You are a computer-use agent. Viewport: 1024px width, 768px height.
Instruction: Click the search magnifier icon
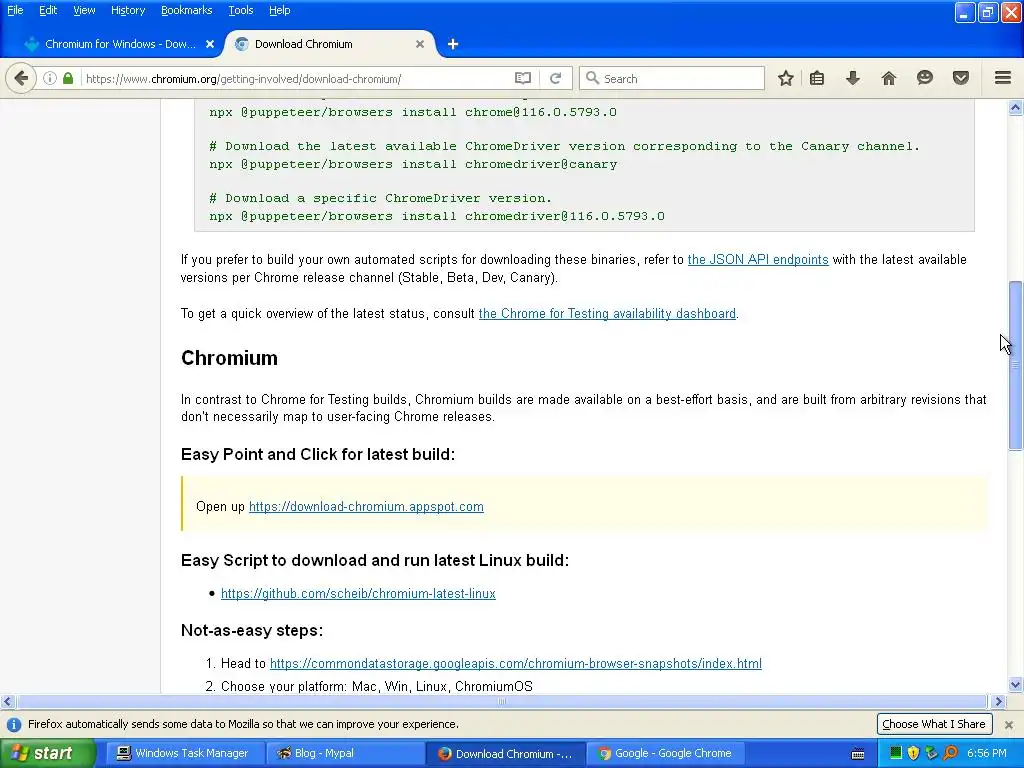pos(592,78)
